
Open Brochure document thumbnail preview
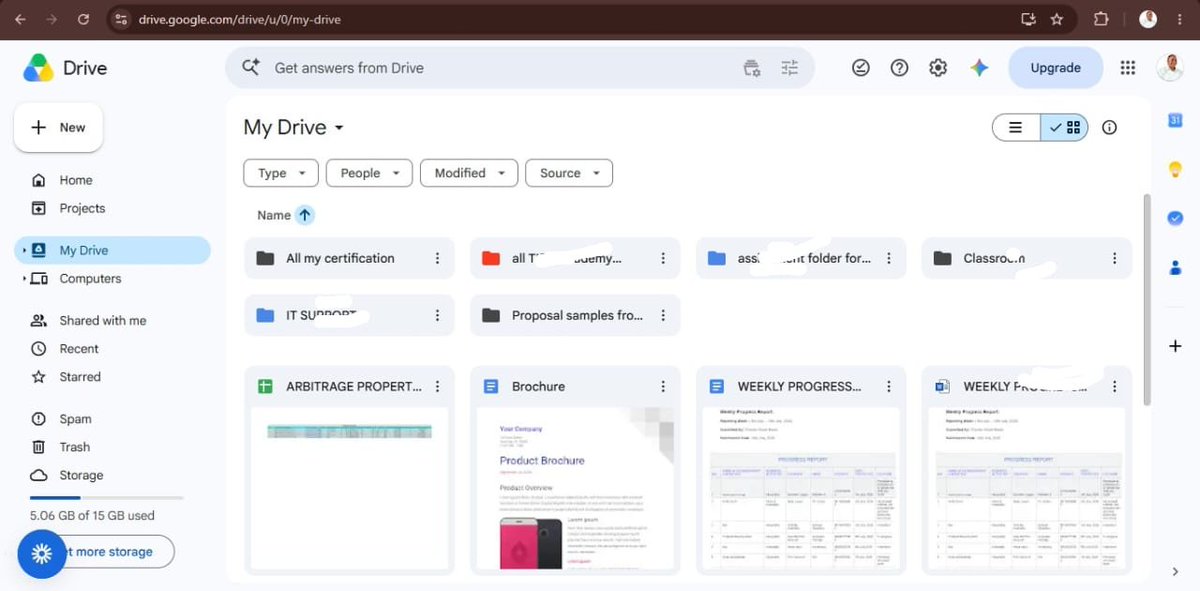[x=575, y=490]
